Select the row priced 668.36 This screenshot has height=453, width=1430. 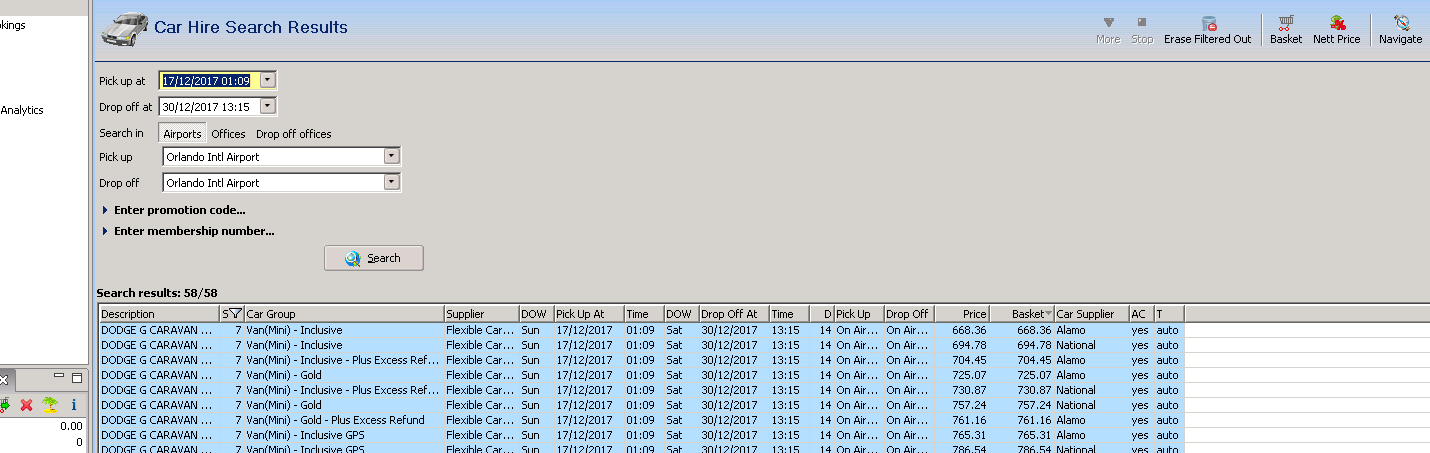pyautogui.click(x=641, y=330)
